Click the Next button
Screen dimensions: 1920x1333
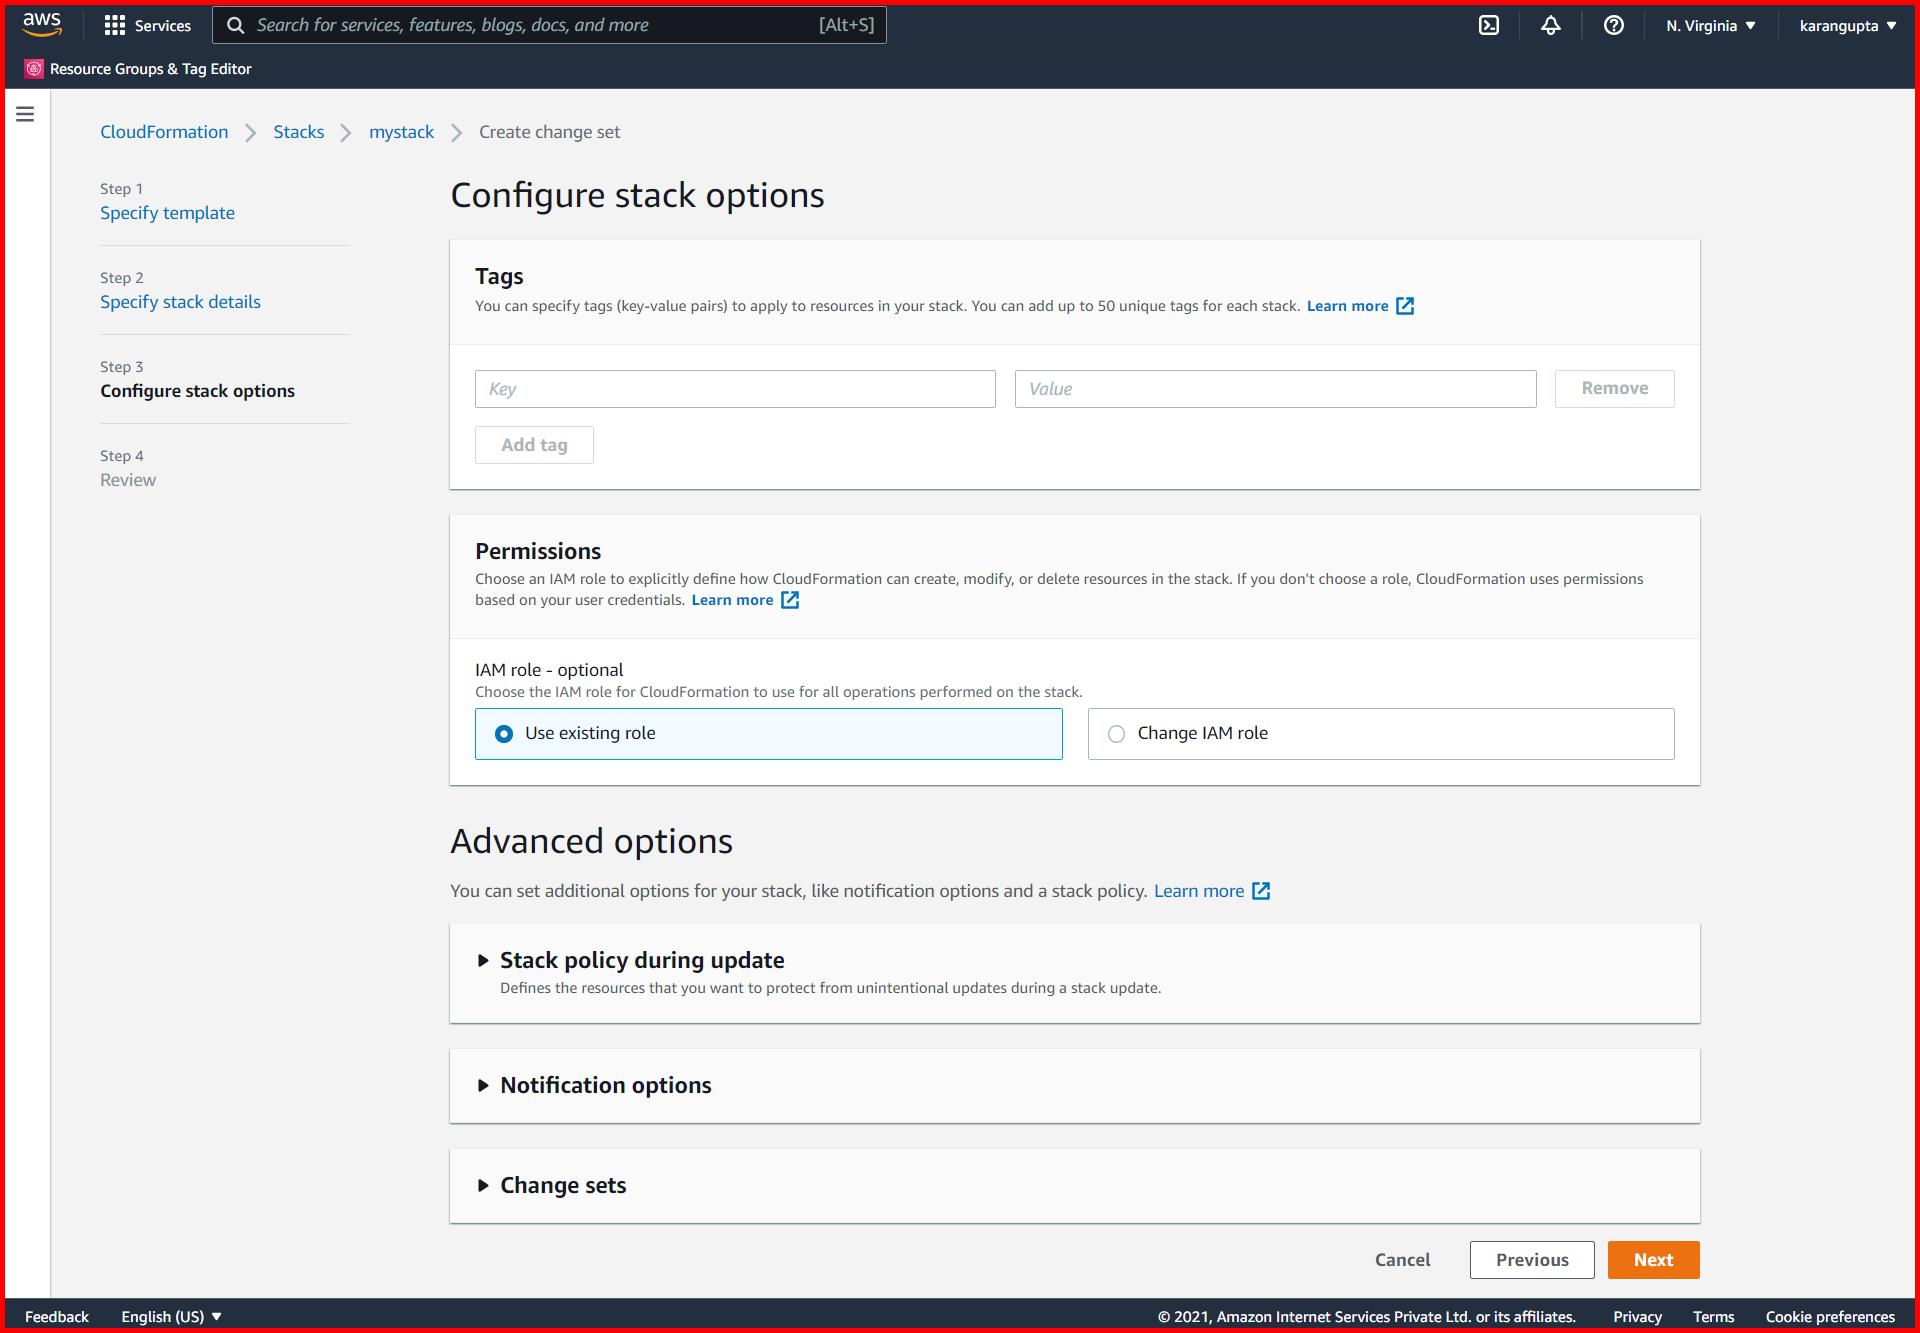1652,1259
